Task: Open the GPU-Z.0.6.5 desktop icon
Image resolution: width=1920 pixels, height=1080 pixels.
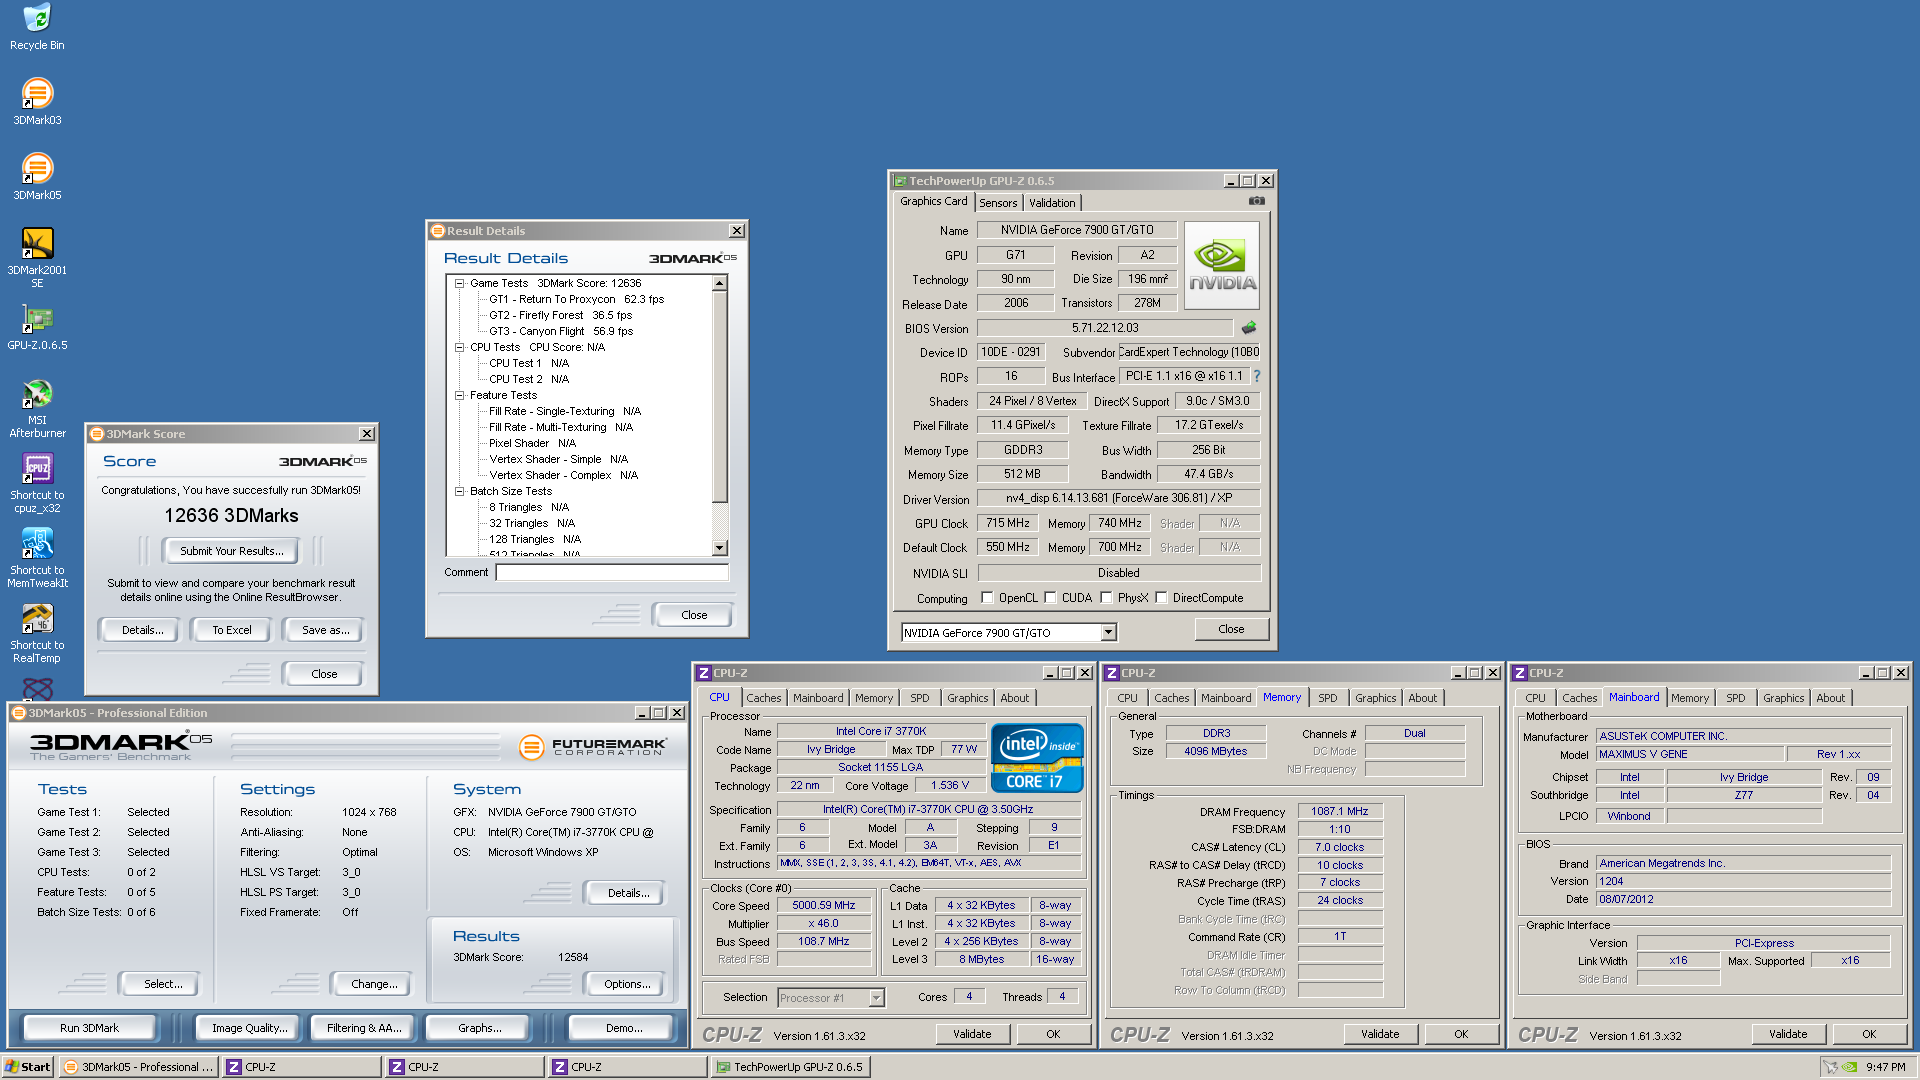Action: [x=37, y=328]
